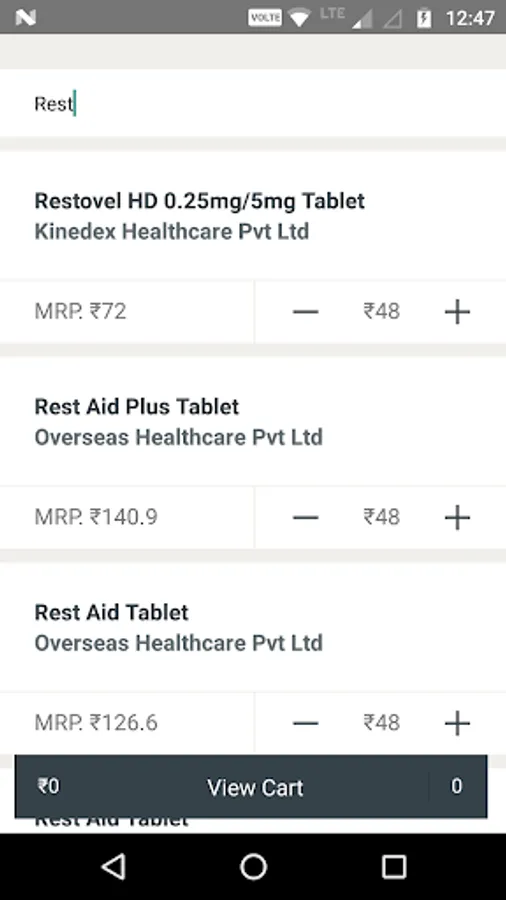This screenshot has height=900, width=506.
Task: Increase quantity of Restovel HD 0.25mg/5mg Tablet
Action: [457, 312]
